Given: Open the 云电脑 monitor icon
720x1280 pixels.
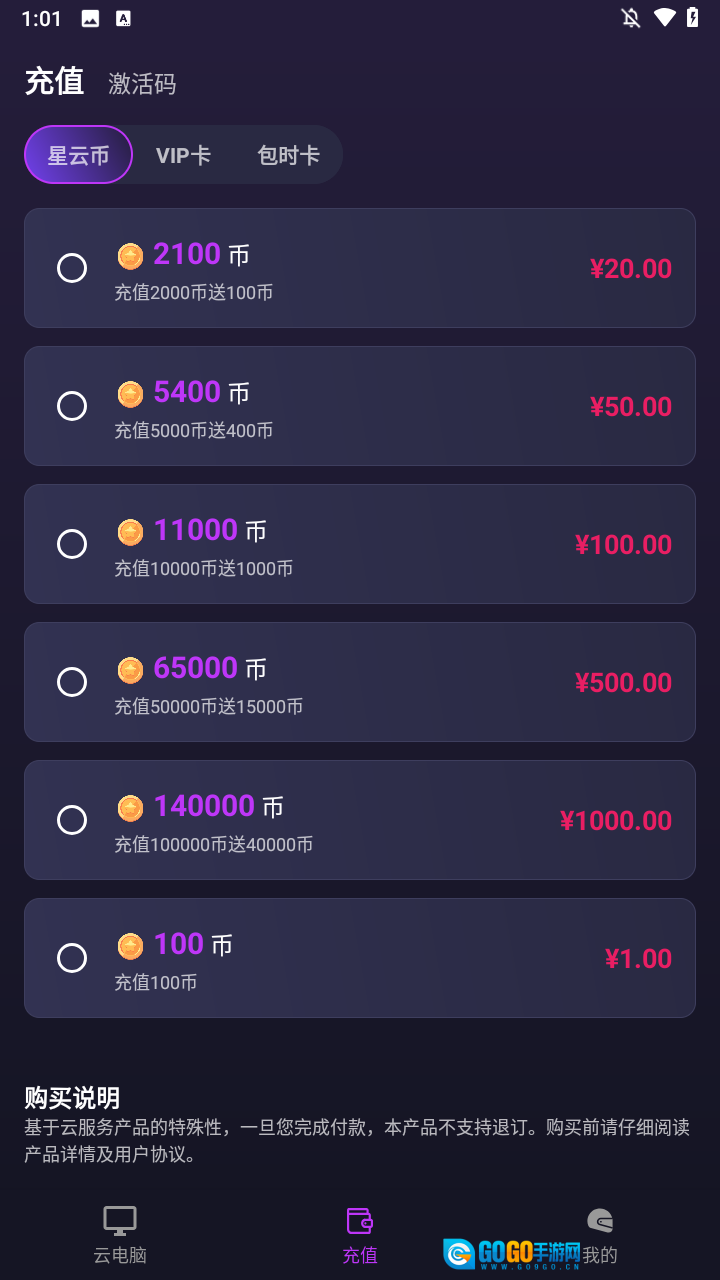Looking at the screenshot, I should [x=120, y=1221].
